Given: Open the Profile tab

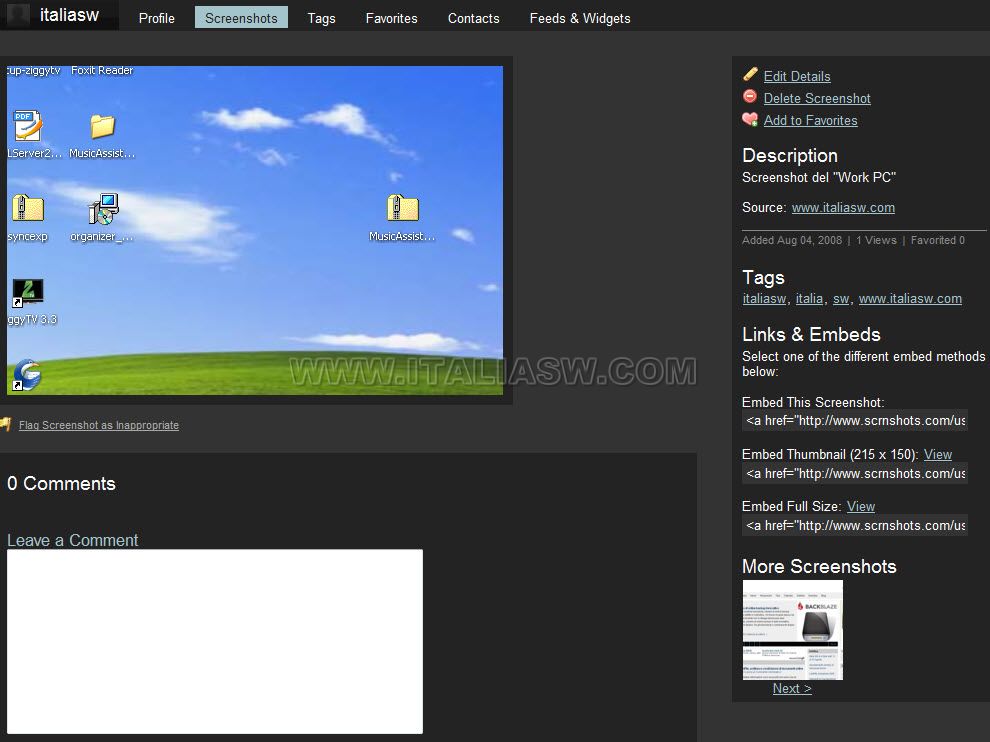Looking at the screenshot, I should (157, 18).
